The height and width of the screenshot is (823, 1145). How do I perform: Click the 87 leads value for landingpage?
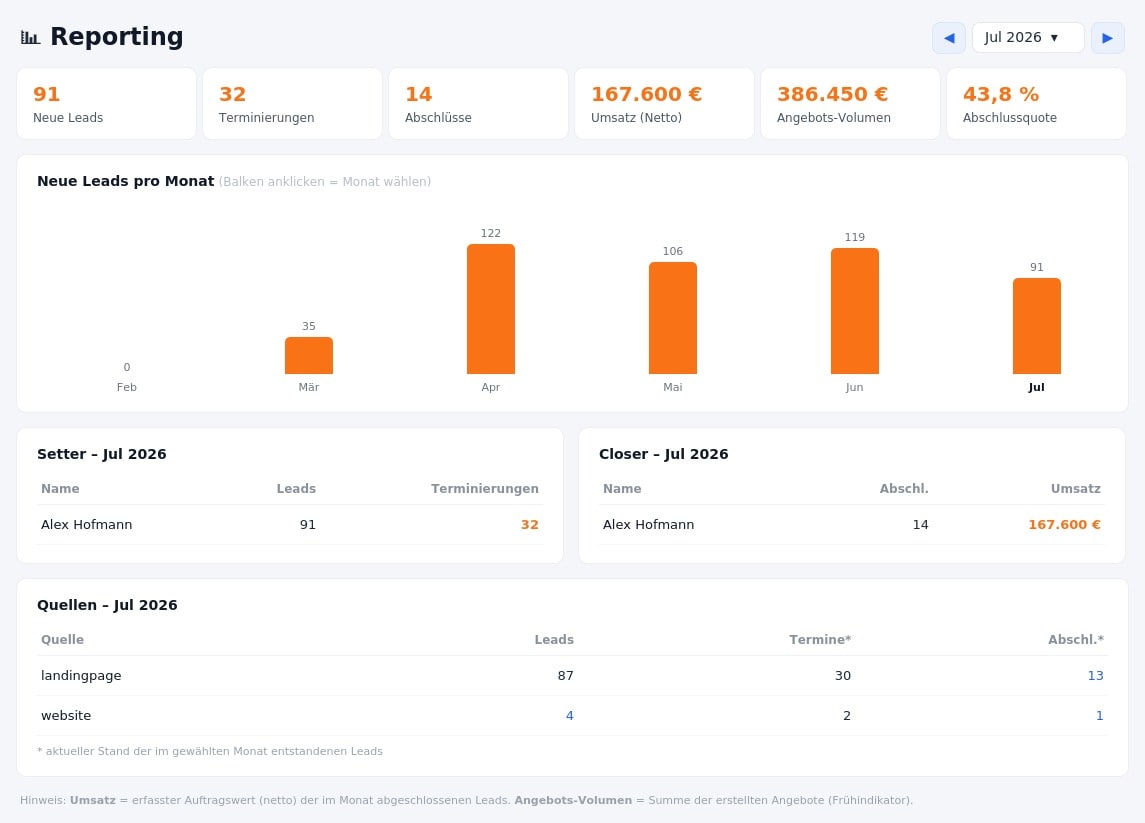click(x=566, y=675)
